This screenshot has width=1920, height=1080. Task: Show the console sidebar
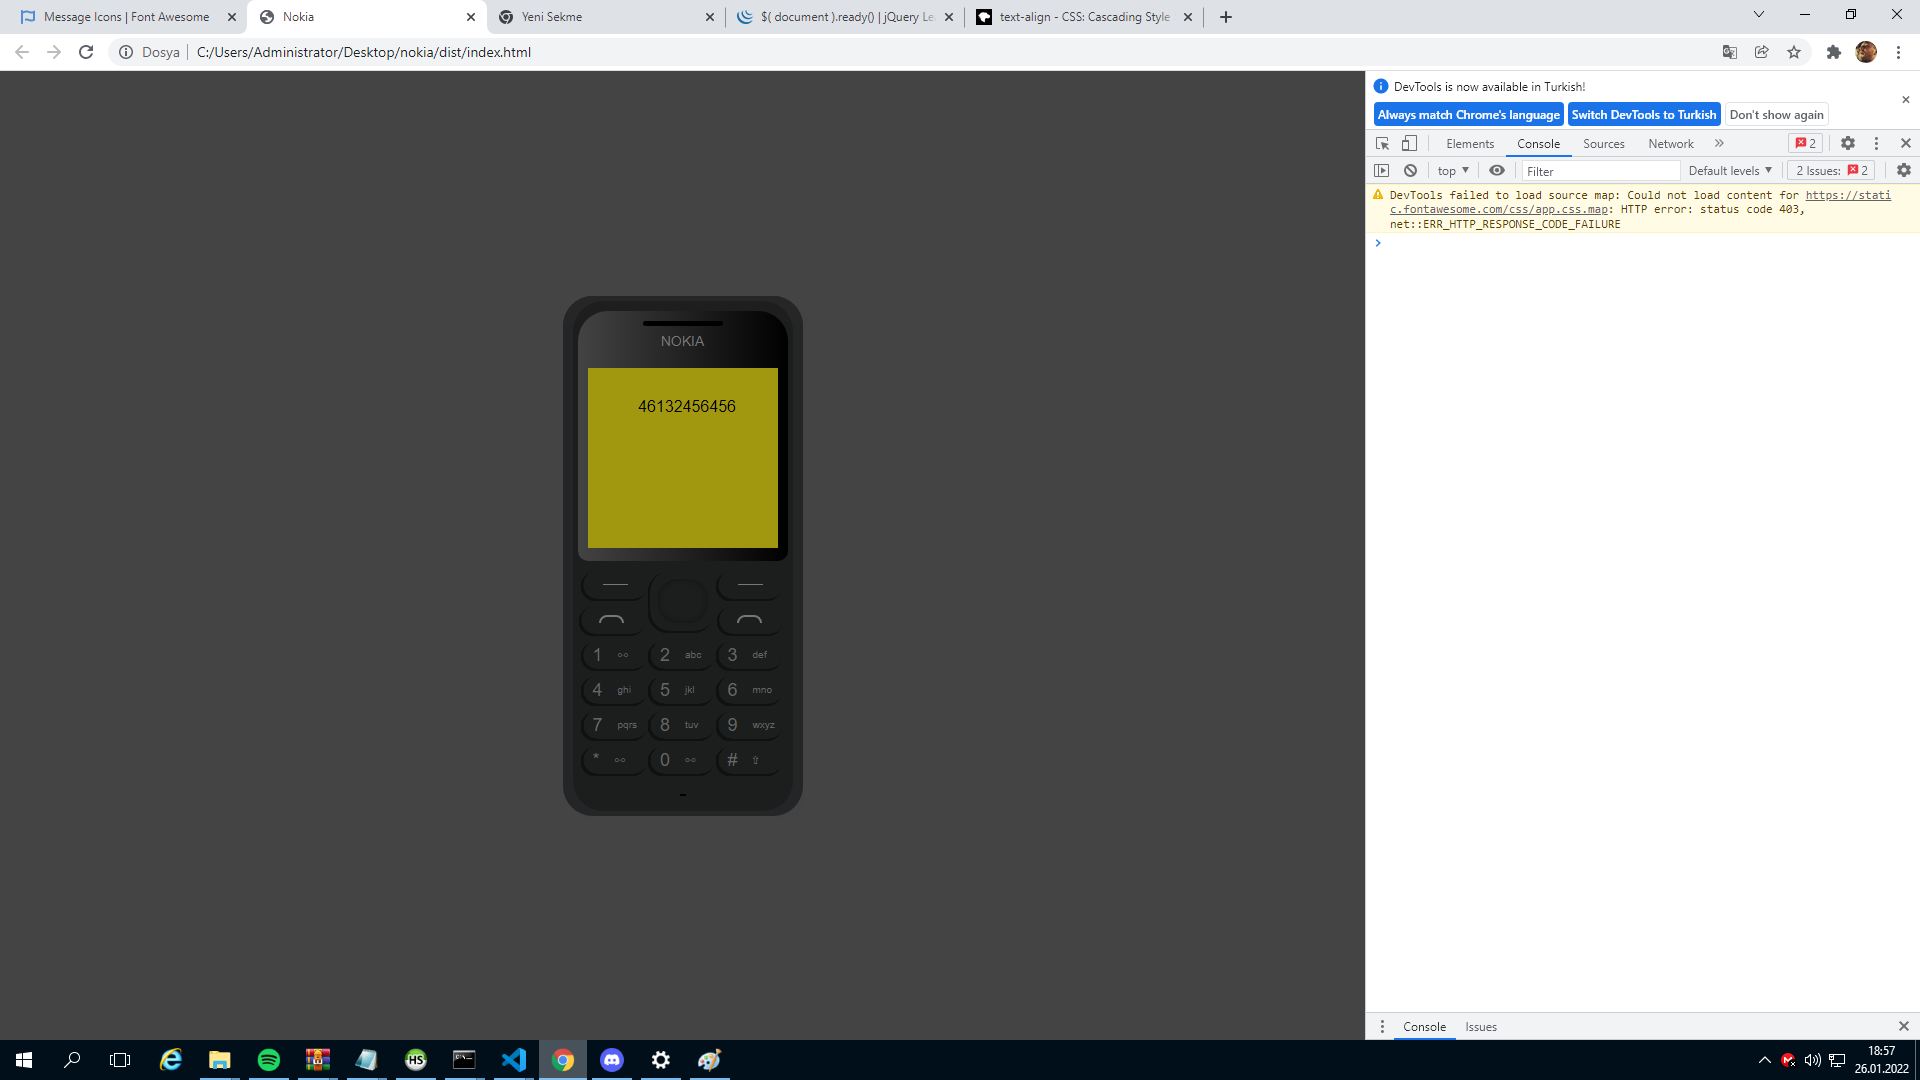point(1382,171)
